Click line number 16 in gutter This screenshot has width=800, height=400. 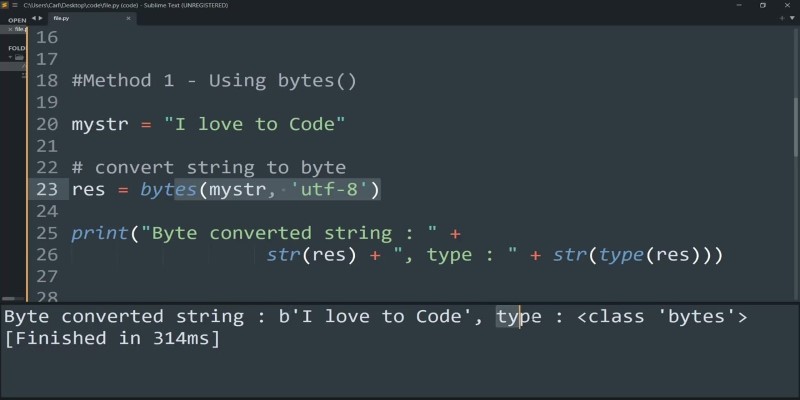(x=47, y=37)
